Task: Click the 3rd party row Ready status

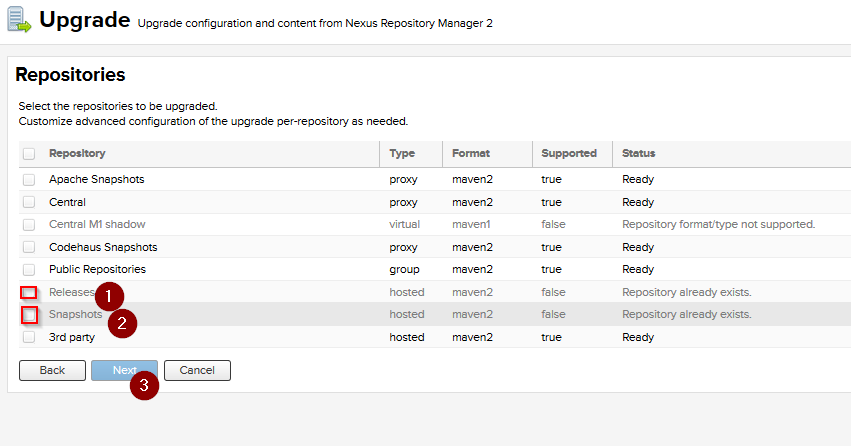Action: click(638, 338)
